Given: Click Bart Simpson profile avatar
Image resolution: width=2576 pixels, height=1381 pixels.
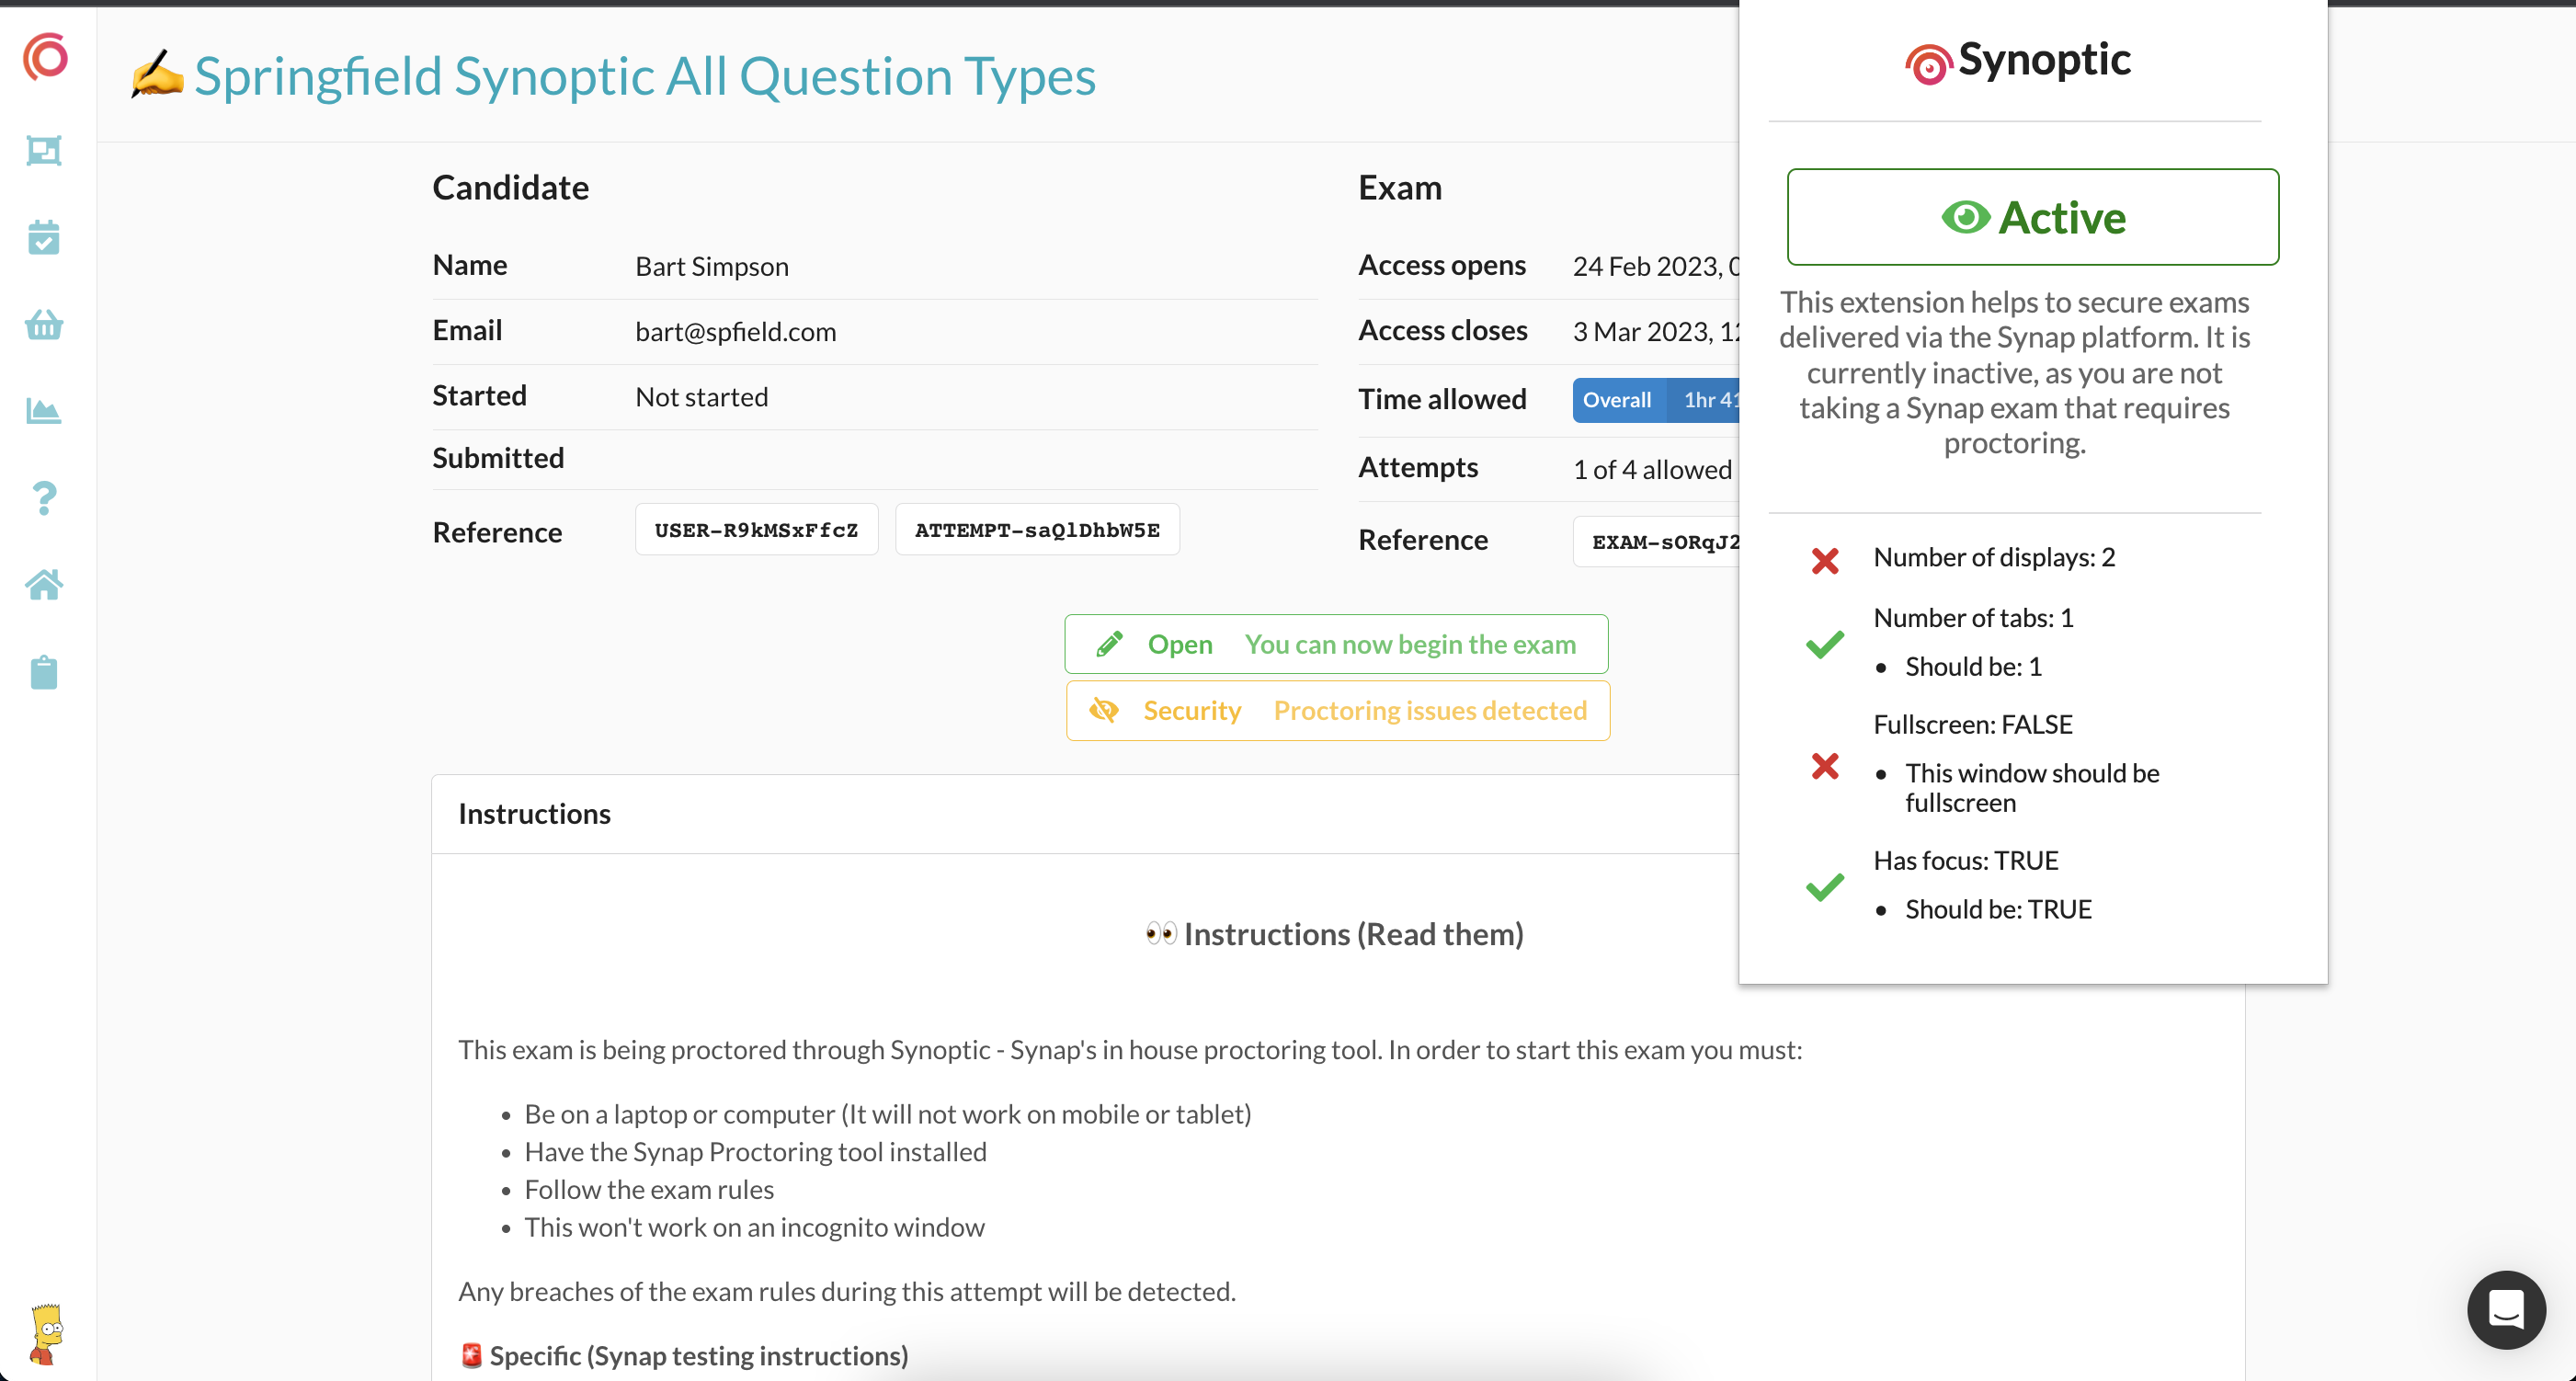Looking at the screenshot, I should (x=46, y=1334).
